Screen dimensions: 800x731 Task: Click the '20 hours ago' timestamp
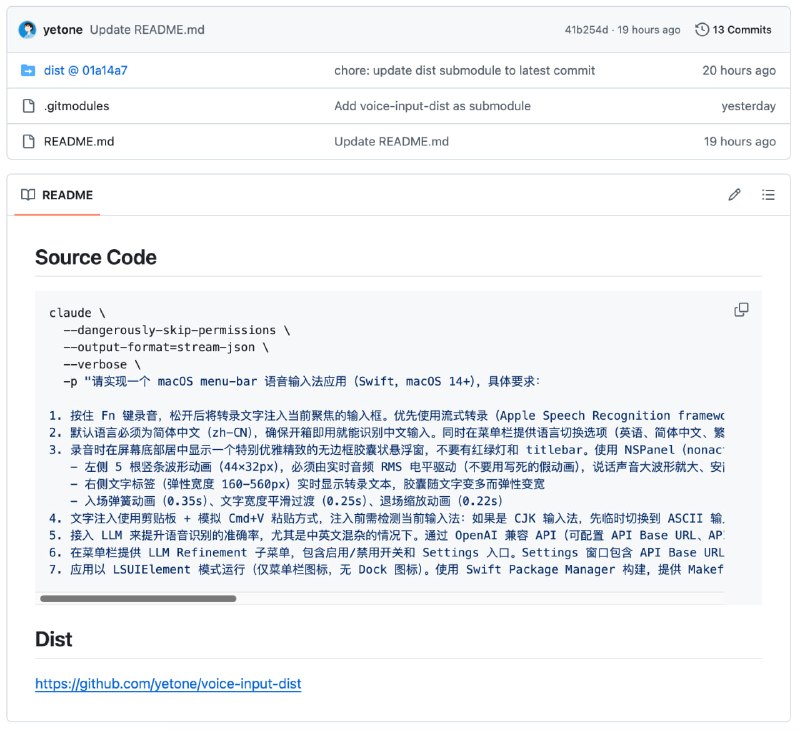pyautogui.click(x=739, y=70)
